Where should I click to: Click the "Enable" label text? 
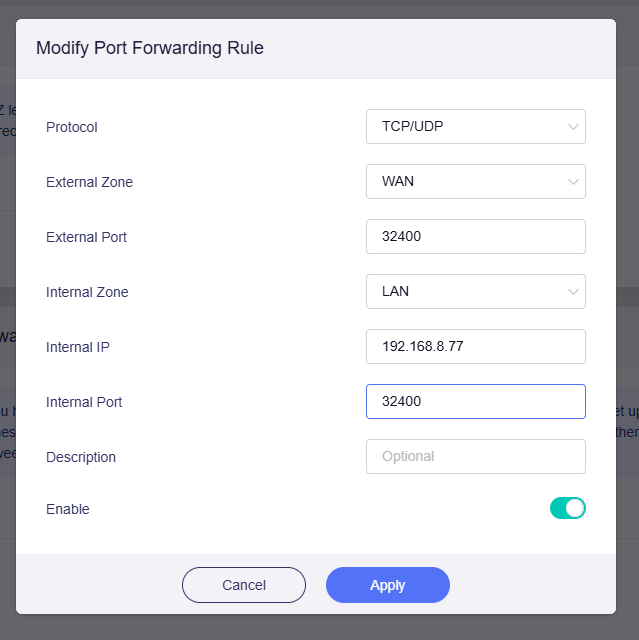point(68,509)
